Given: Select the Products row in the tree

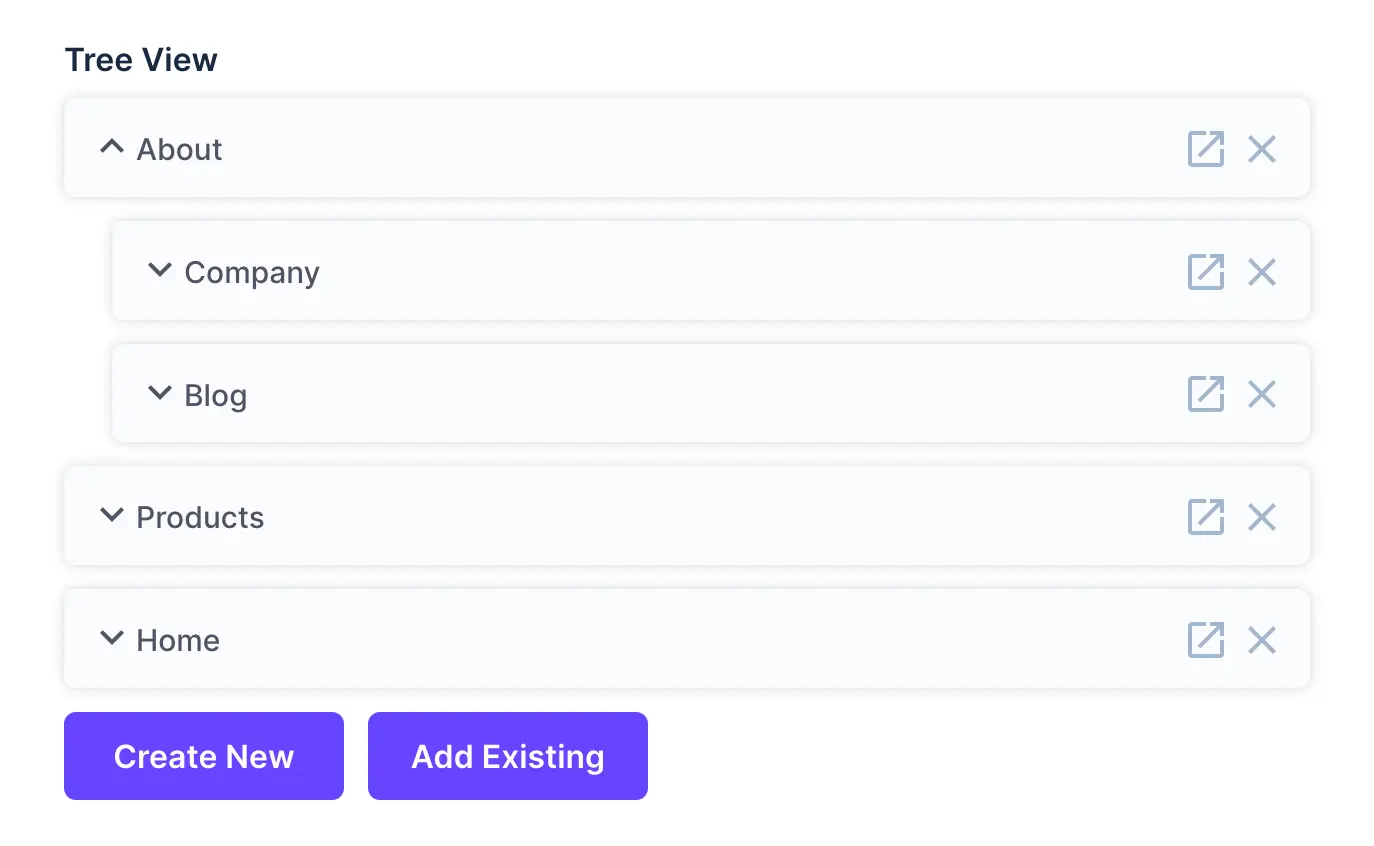Looking at the screenshot, I should tap(200, 517).
